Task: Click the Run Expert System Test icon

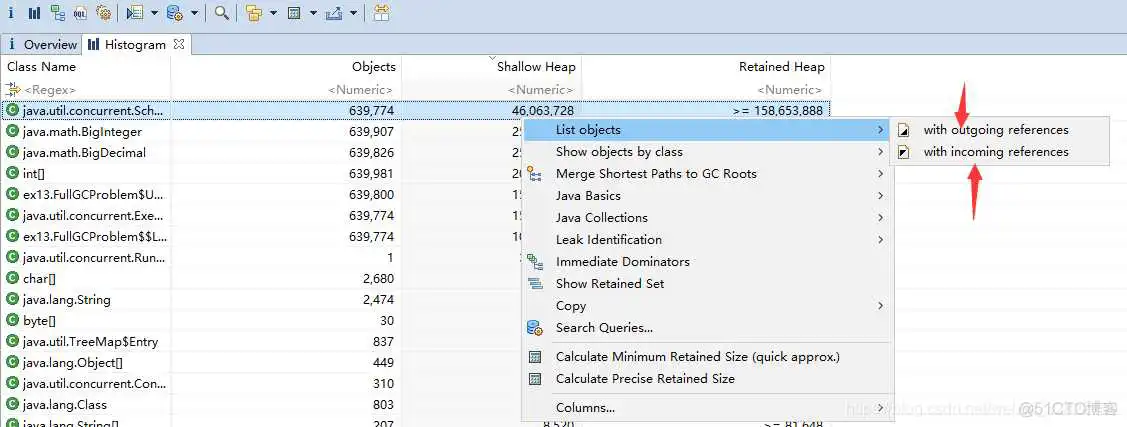Action: (135, 13)
